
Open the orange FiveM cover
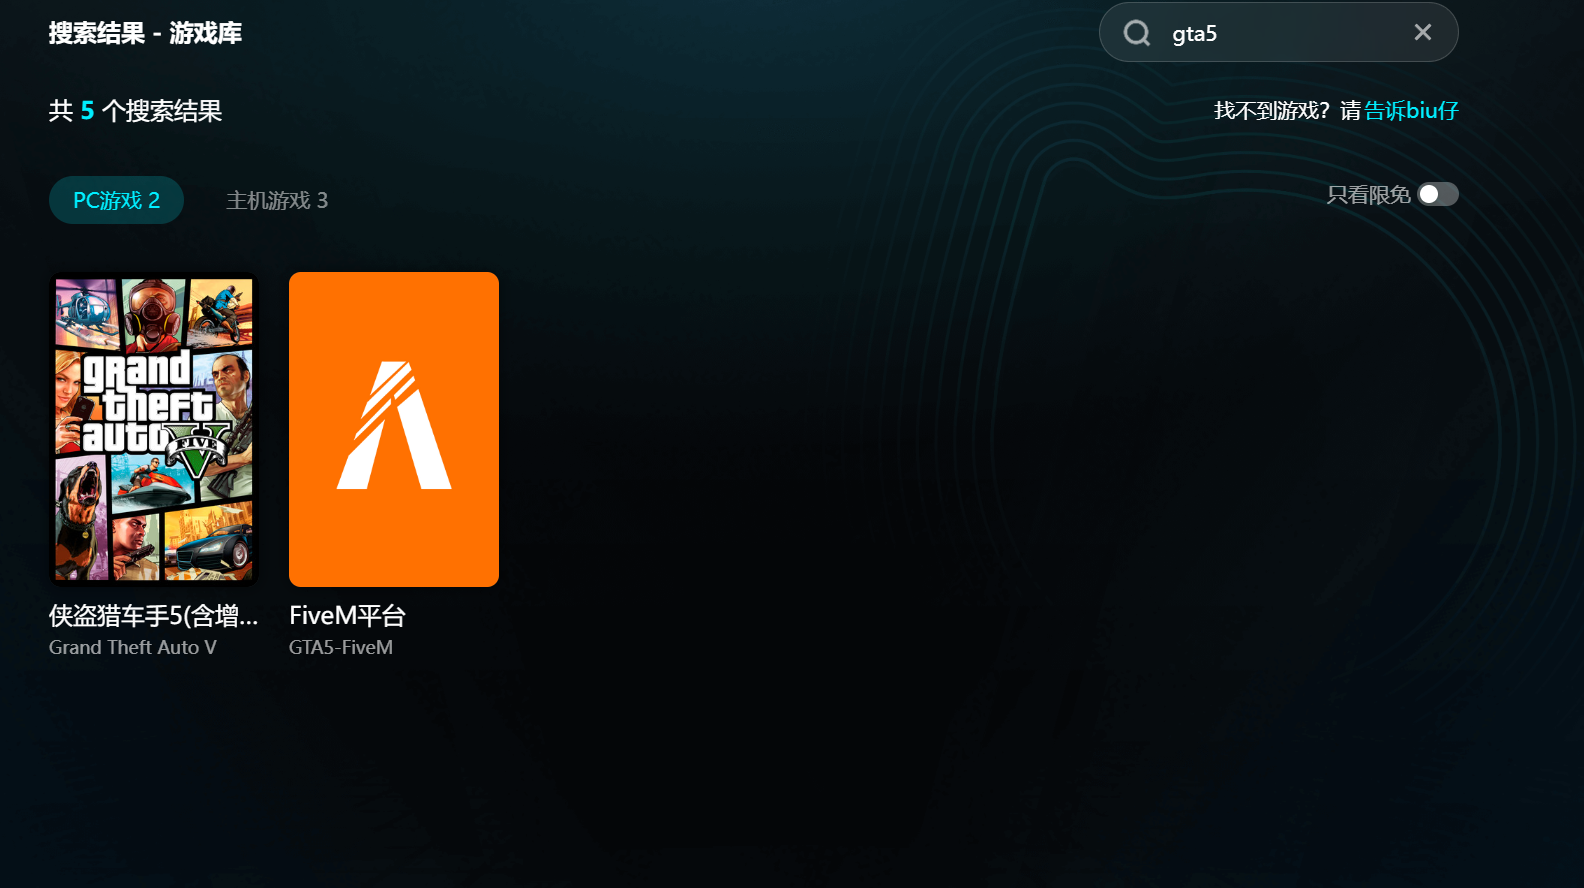click(x=394, y=429)
